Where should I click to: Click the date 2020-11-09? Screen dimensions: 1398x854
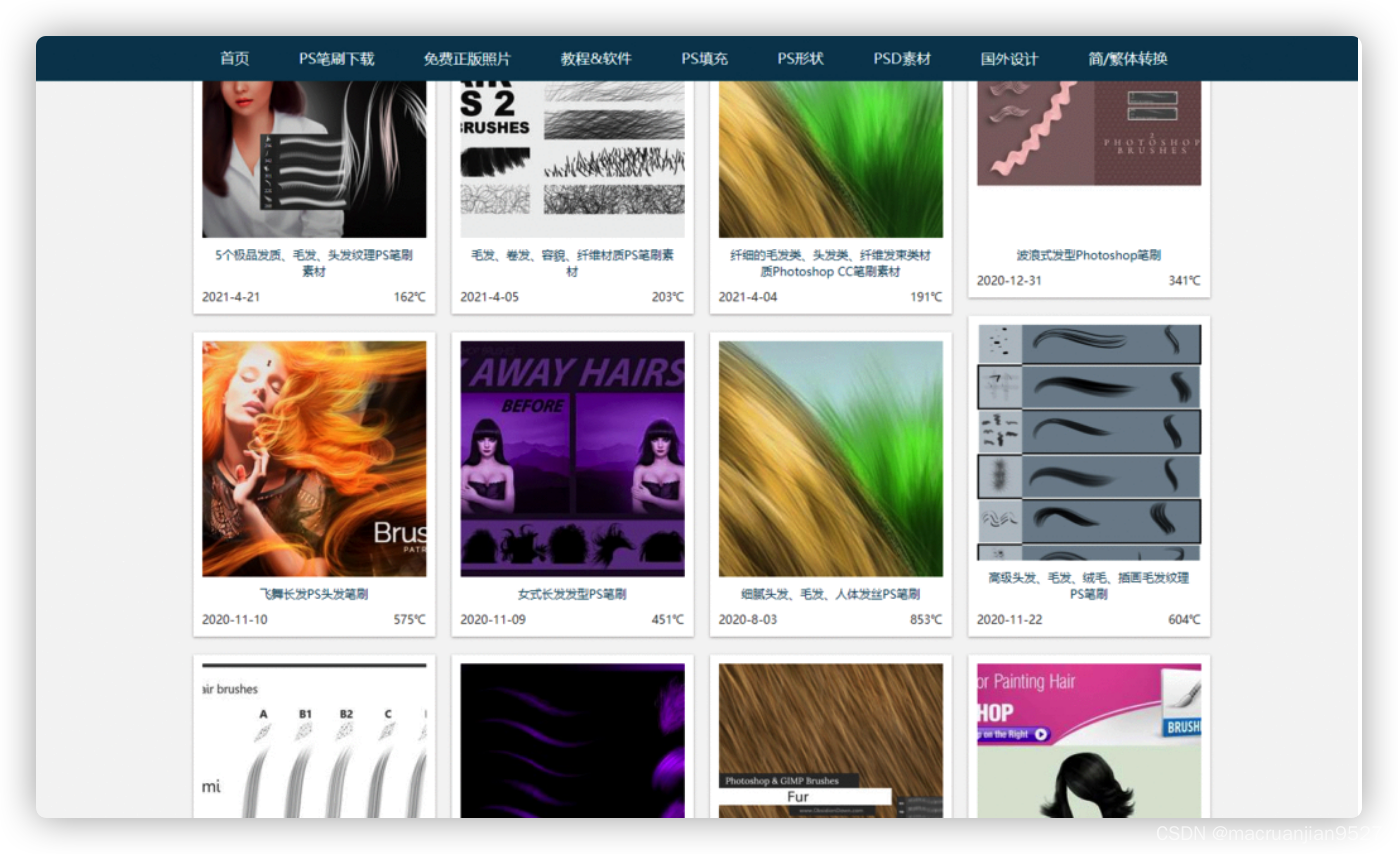pos(492,619)
